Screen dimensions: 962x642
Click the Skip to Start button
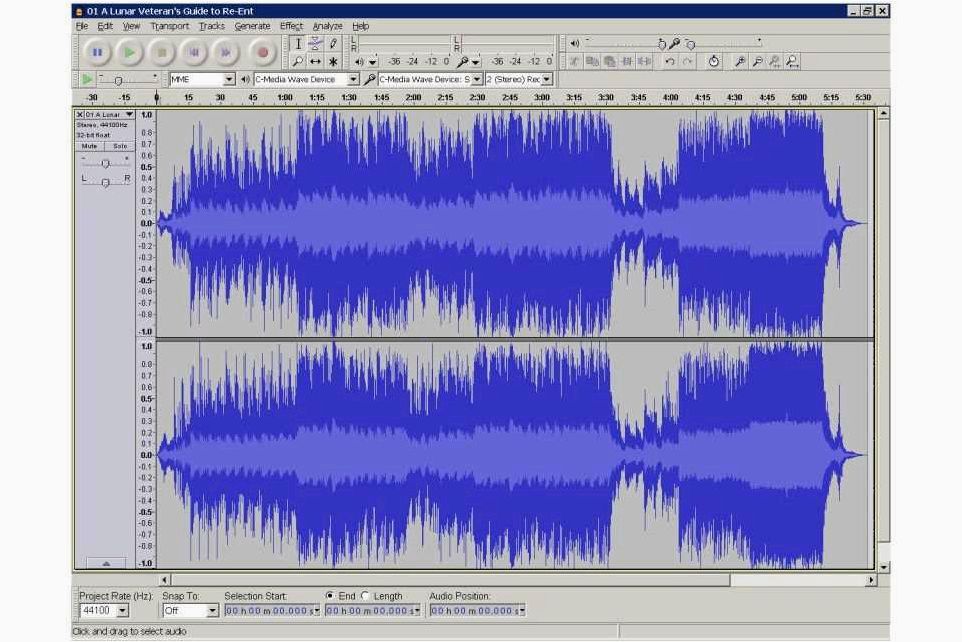point(194,53)
